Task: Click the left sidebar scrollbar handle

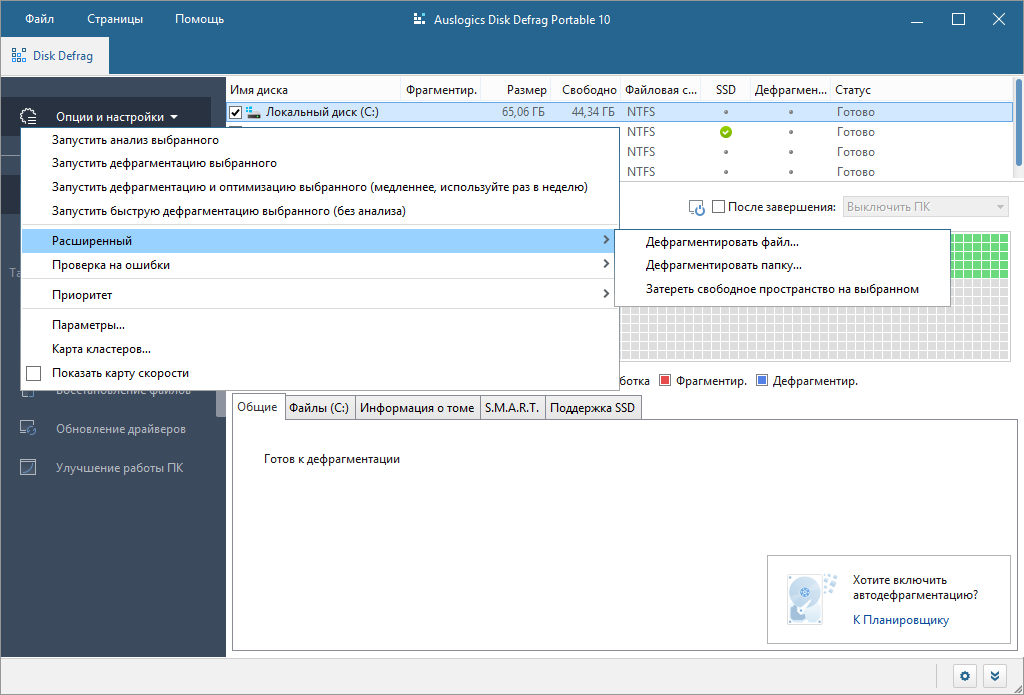Action: pyautogui.click(x=219, y=404)
